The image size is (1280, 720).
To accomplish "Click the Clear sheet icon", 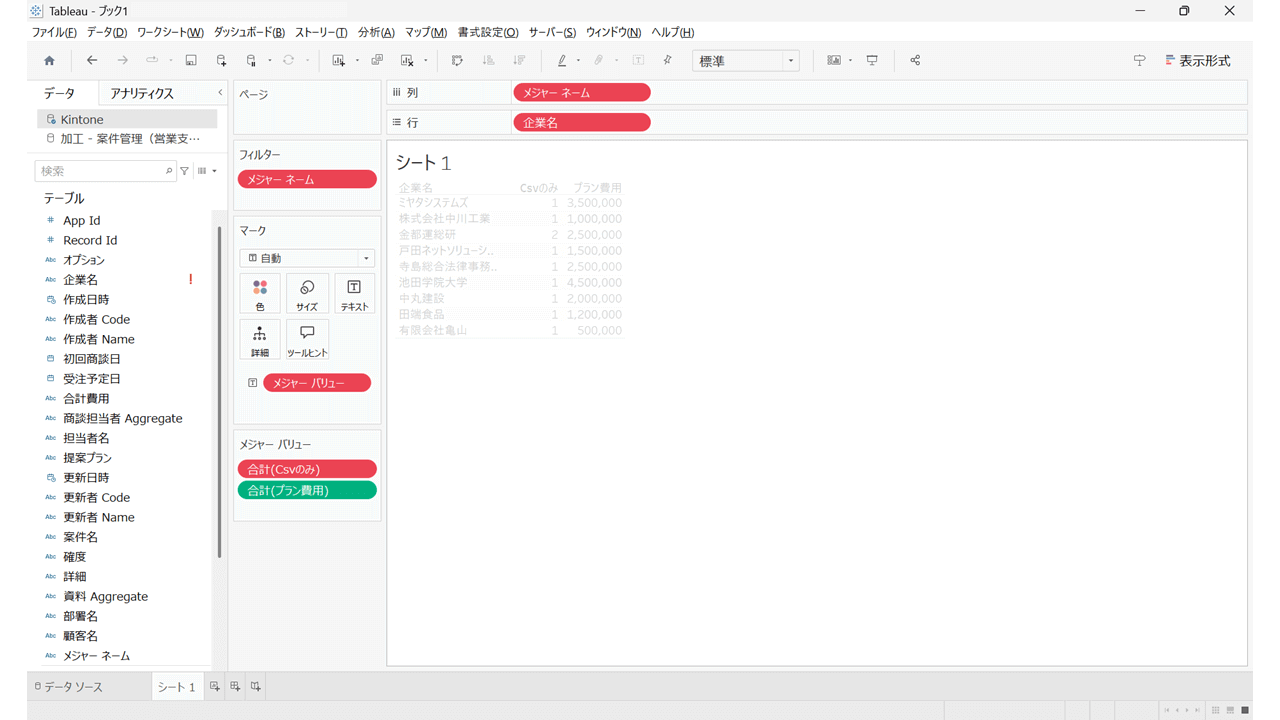I will point(407,61).
